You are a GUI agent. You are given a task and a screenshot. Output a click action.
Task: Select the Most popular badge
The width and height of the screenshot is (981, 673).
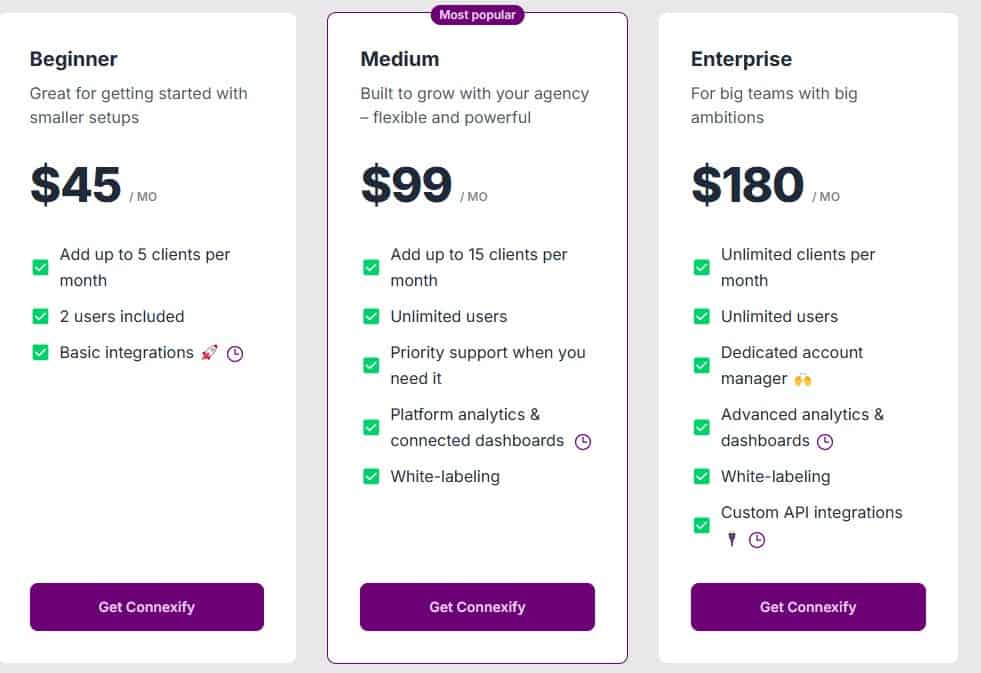[x=477, y=15]
